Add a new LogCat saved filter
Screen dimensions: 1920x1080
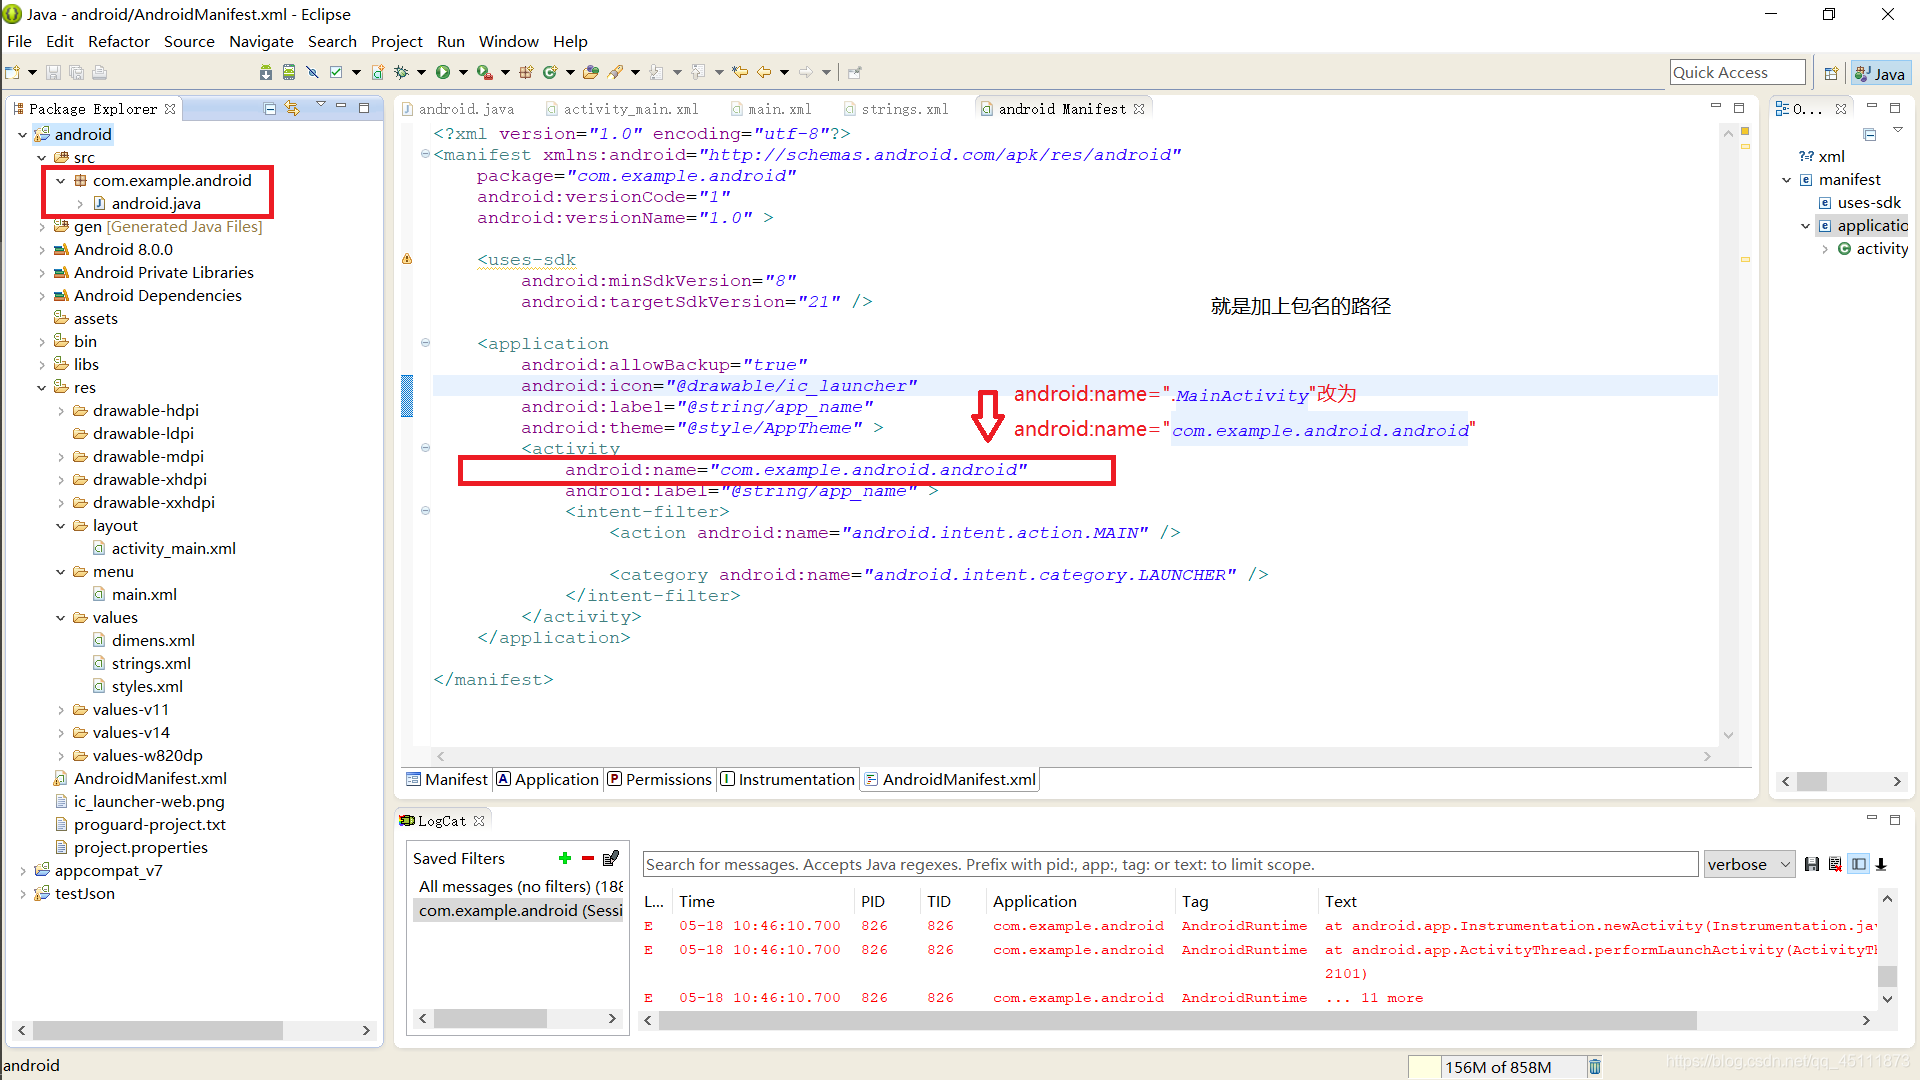click(x=565, y=858)
